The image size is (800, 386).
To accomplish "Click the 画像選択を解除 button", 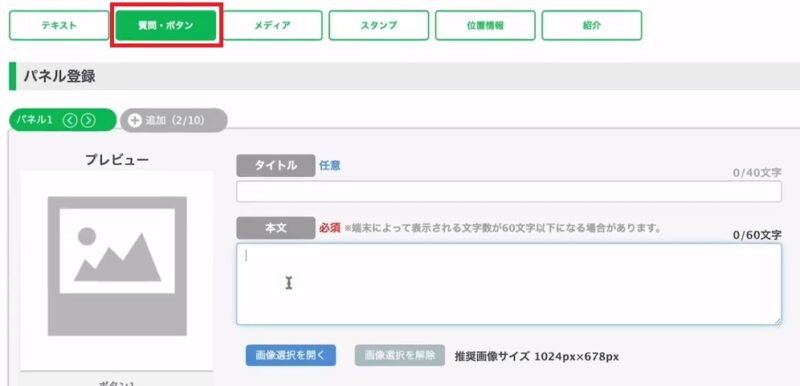I will point(400,355).
